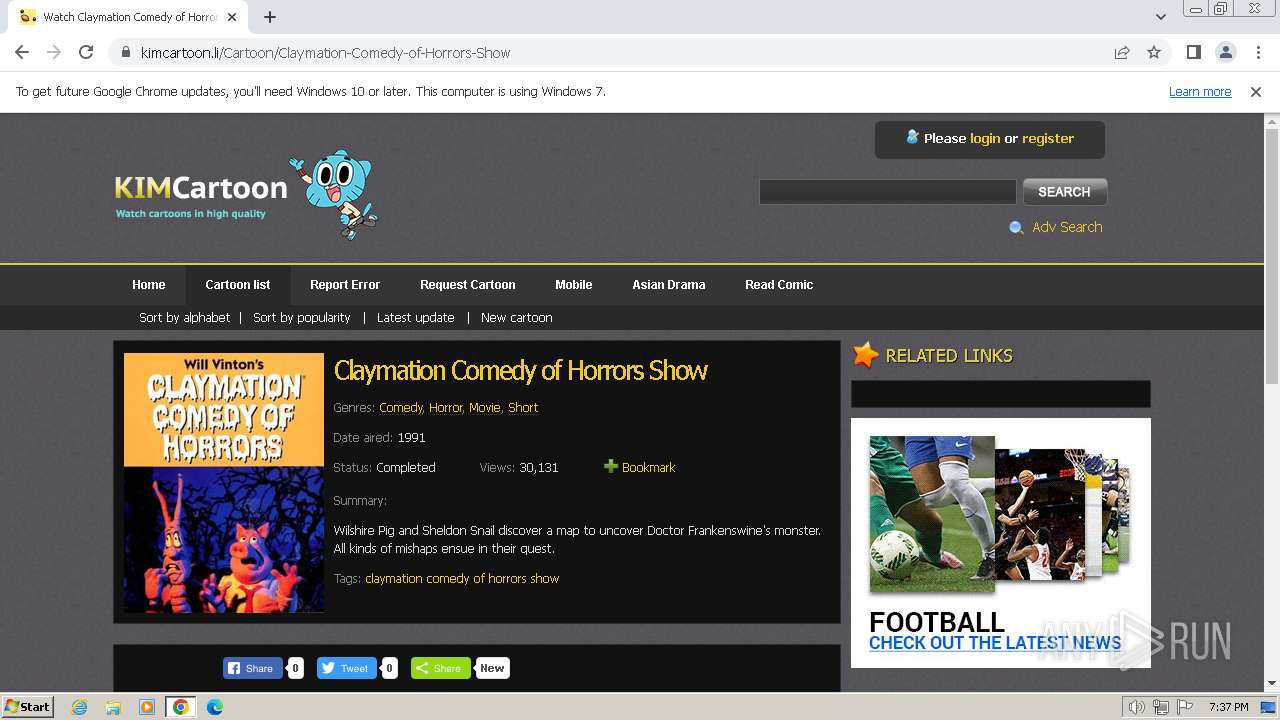Reload the current page
The width and height of the screenshot is (1280, 720).
[x=86, y=52]
